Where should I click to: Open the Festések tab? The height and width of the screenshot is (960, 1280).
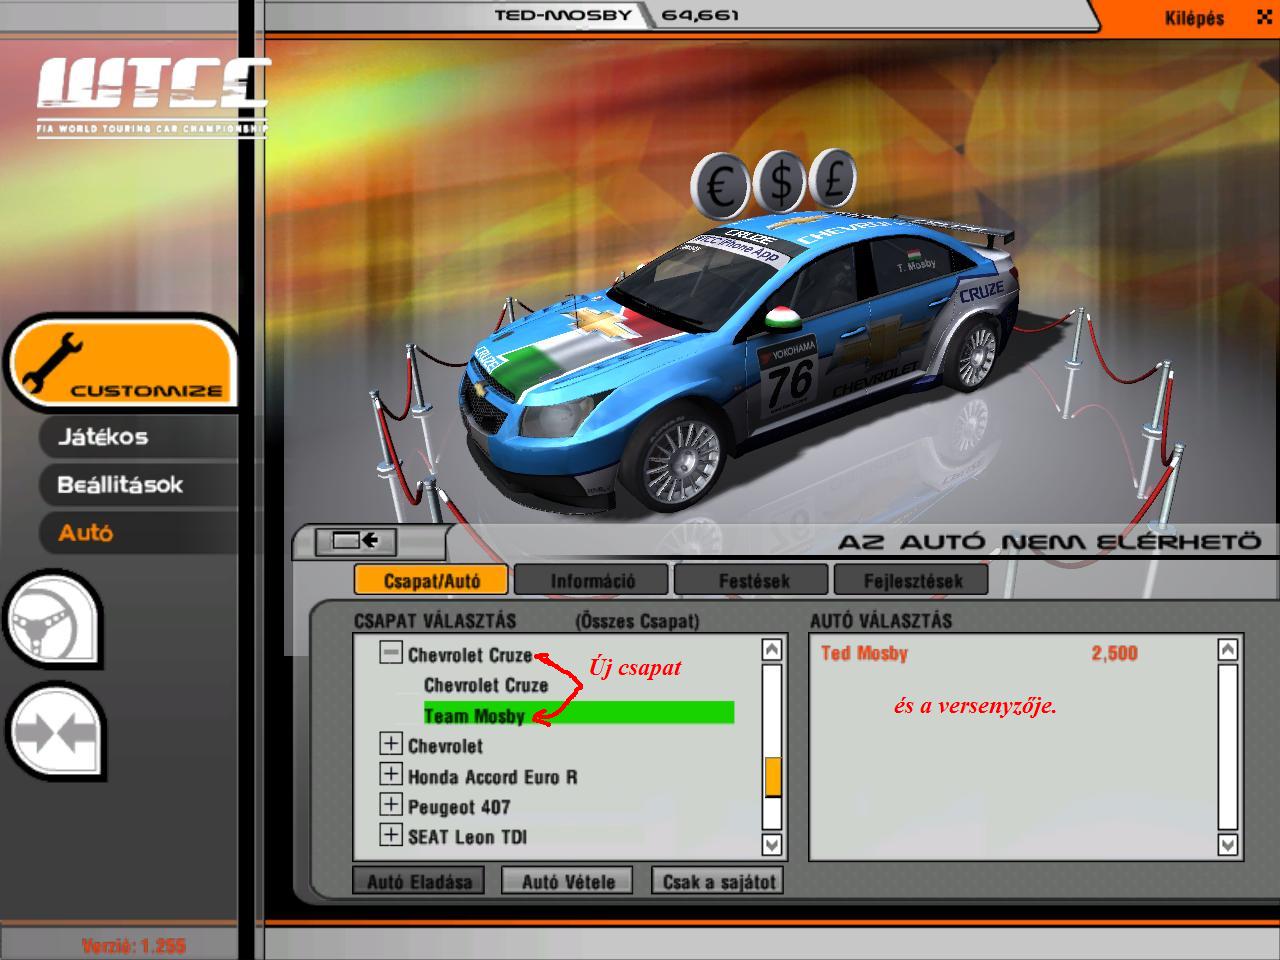pyautogui.click(x=752, y=580)
